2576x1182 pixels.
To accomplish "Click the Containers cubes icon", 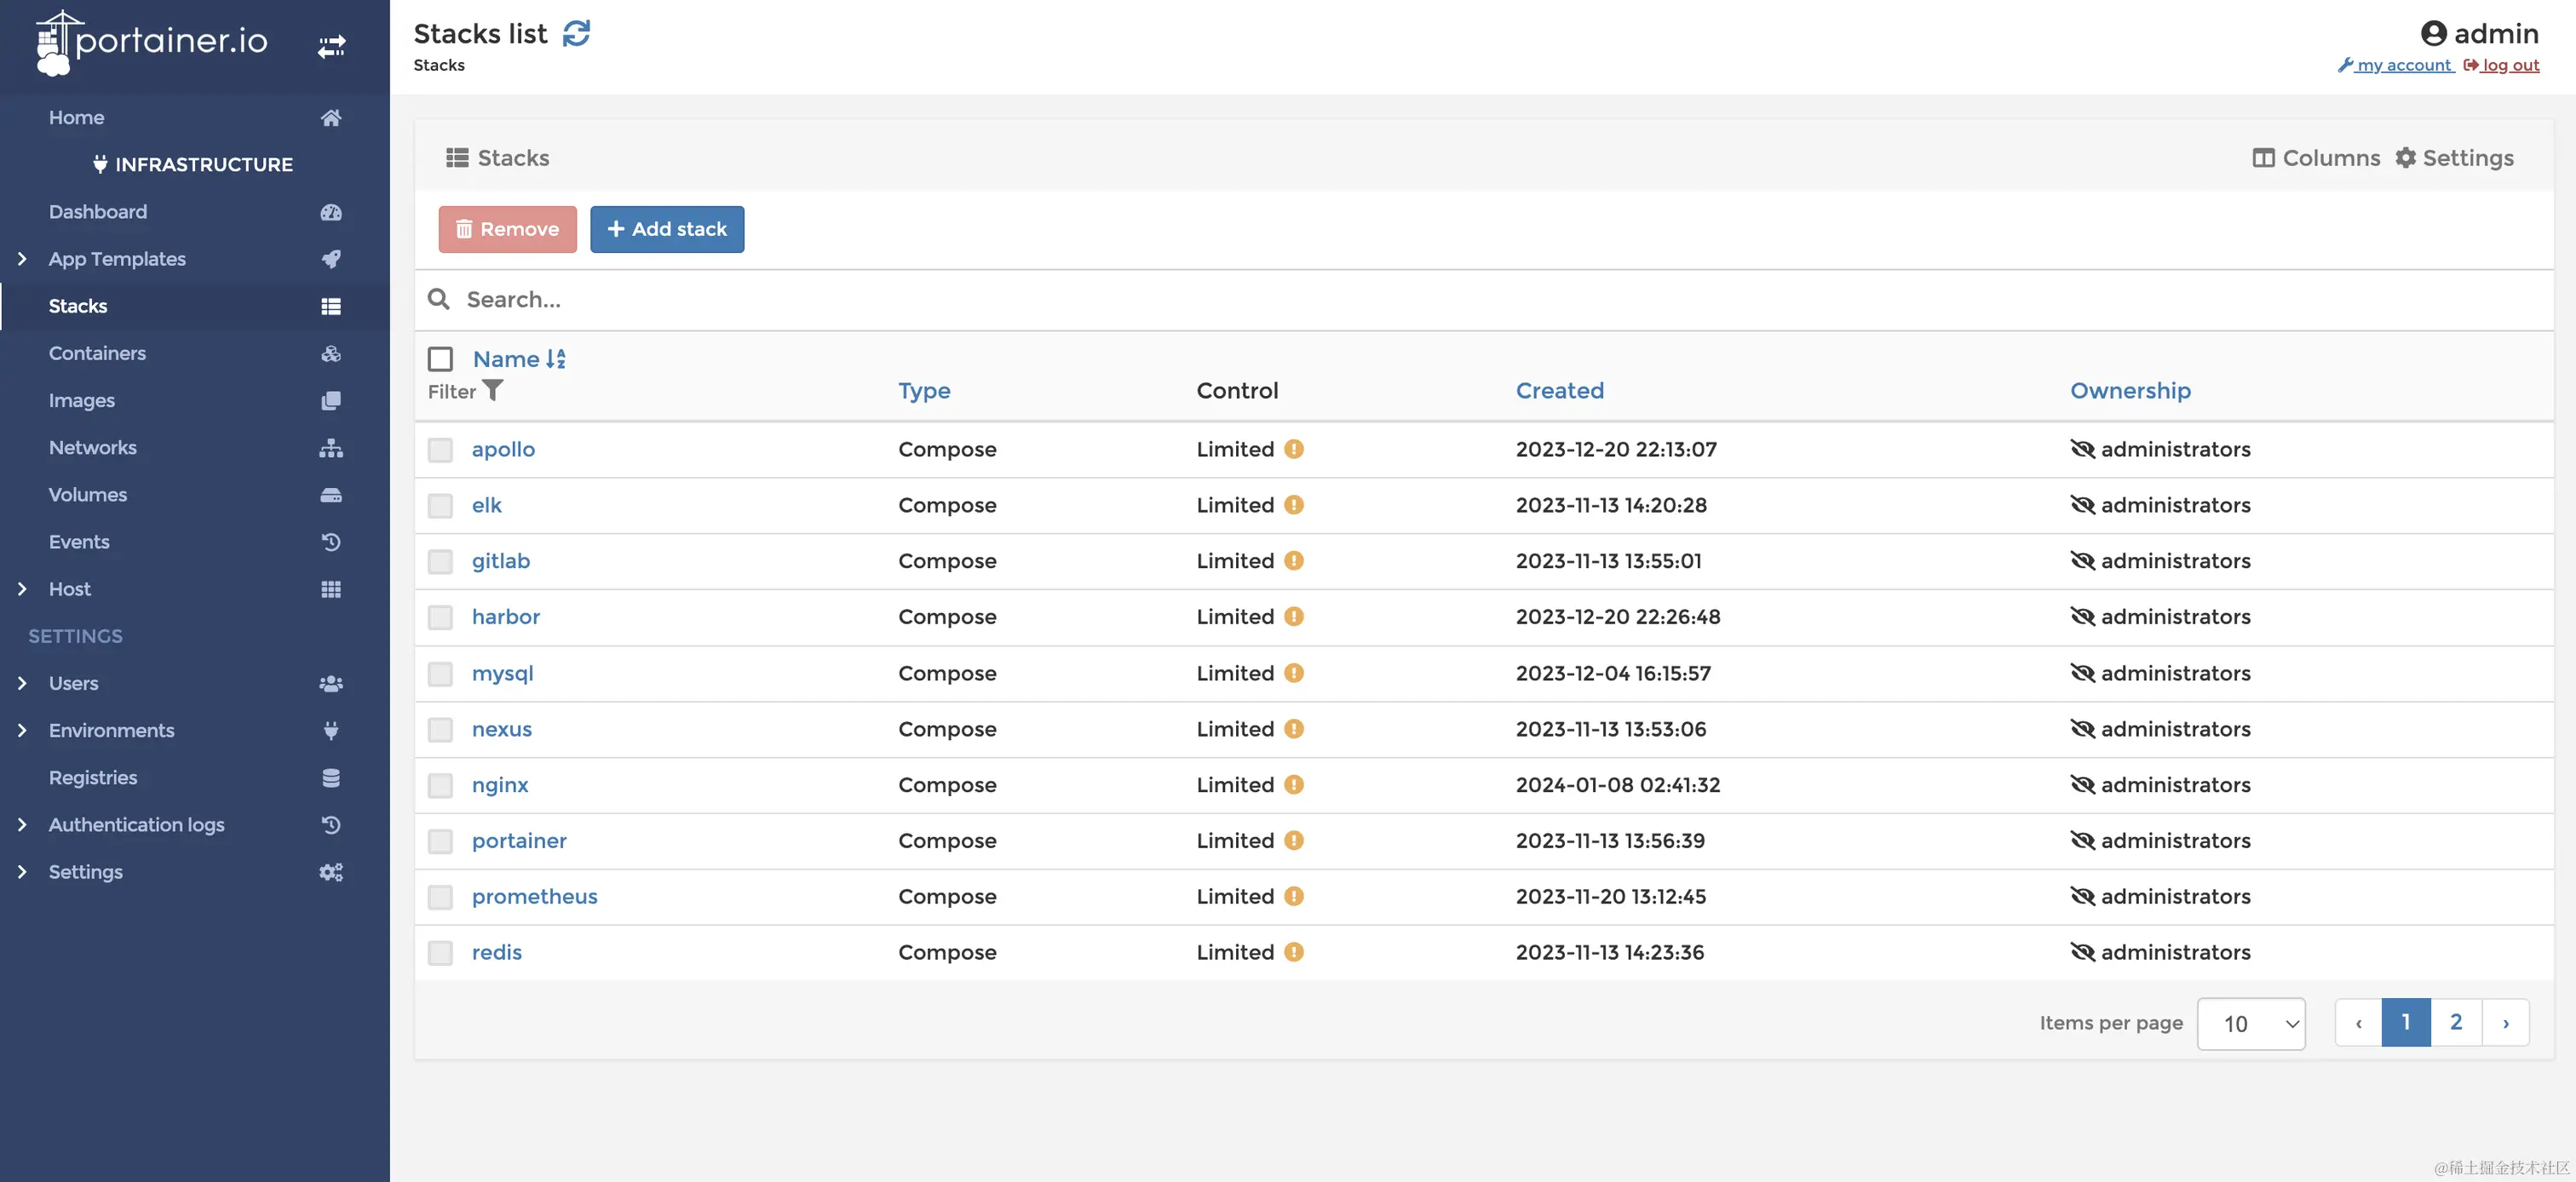I will [331, 353].
